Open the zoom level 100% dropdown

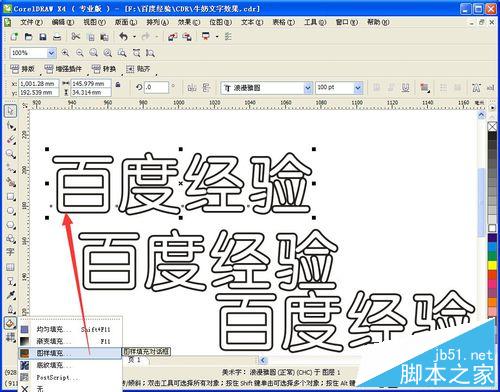tap(51, 53)
